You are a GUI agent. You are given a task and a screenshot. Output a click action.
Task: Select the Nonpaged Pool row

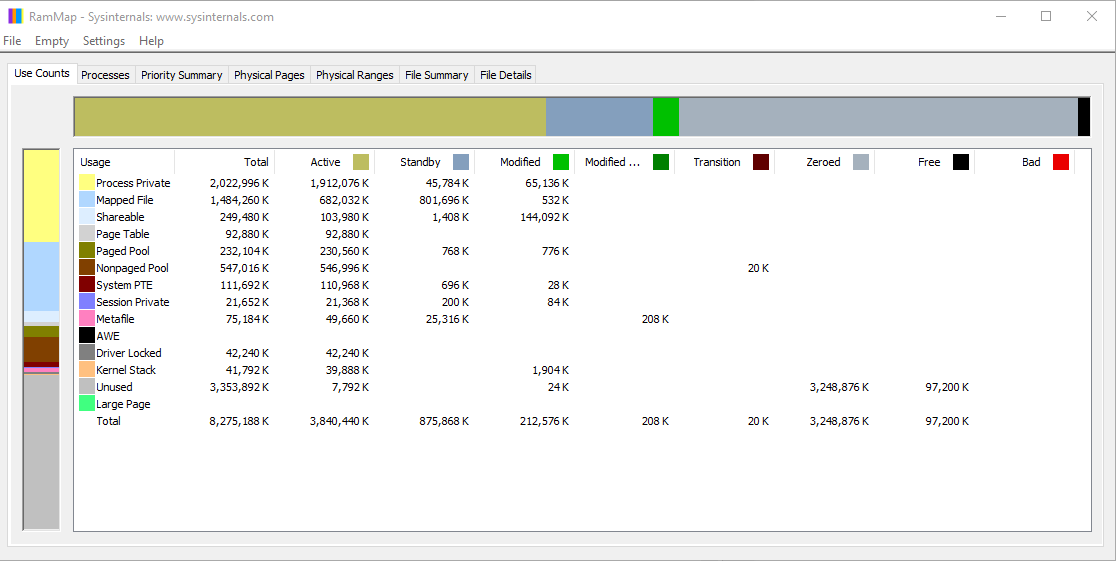[582, 268]
